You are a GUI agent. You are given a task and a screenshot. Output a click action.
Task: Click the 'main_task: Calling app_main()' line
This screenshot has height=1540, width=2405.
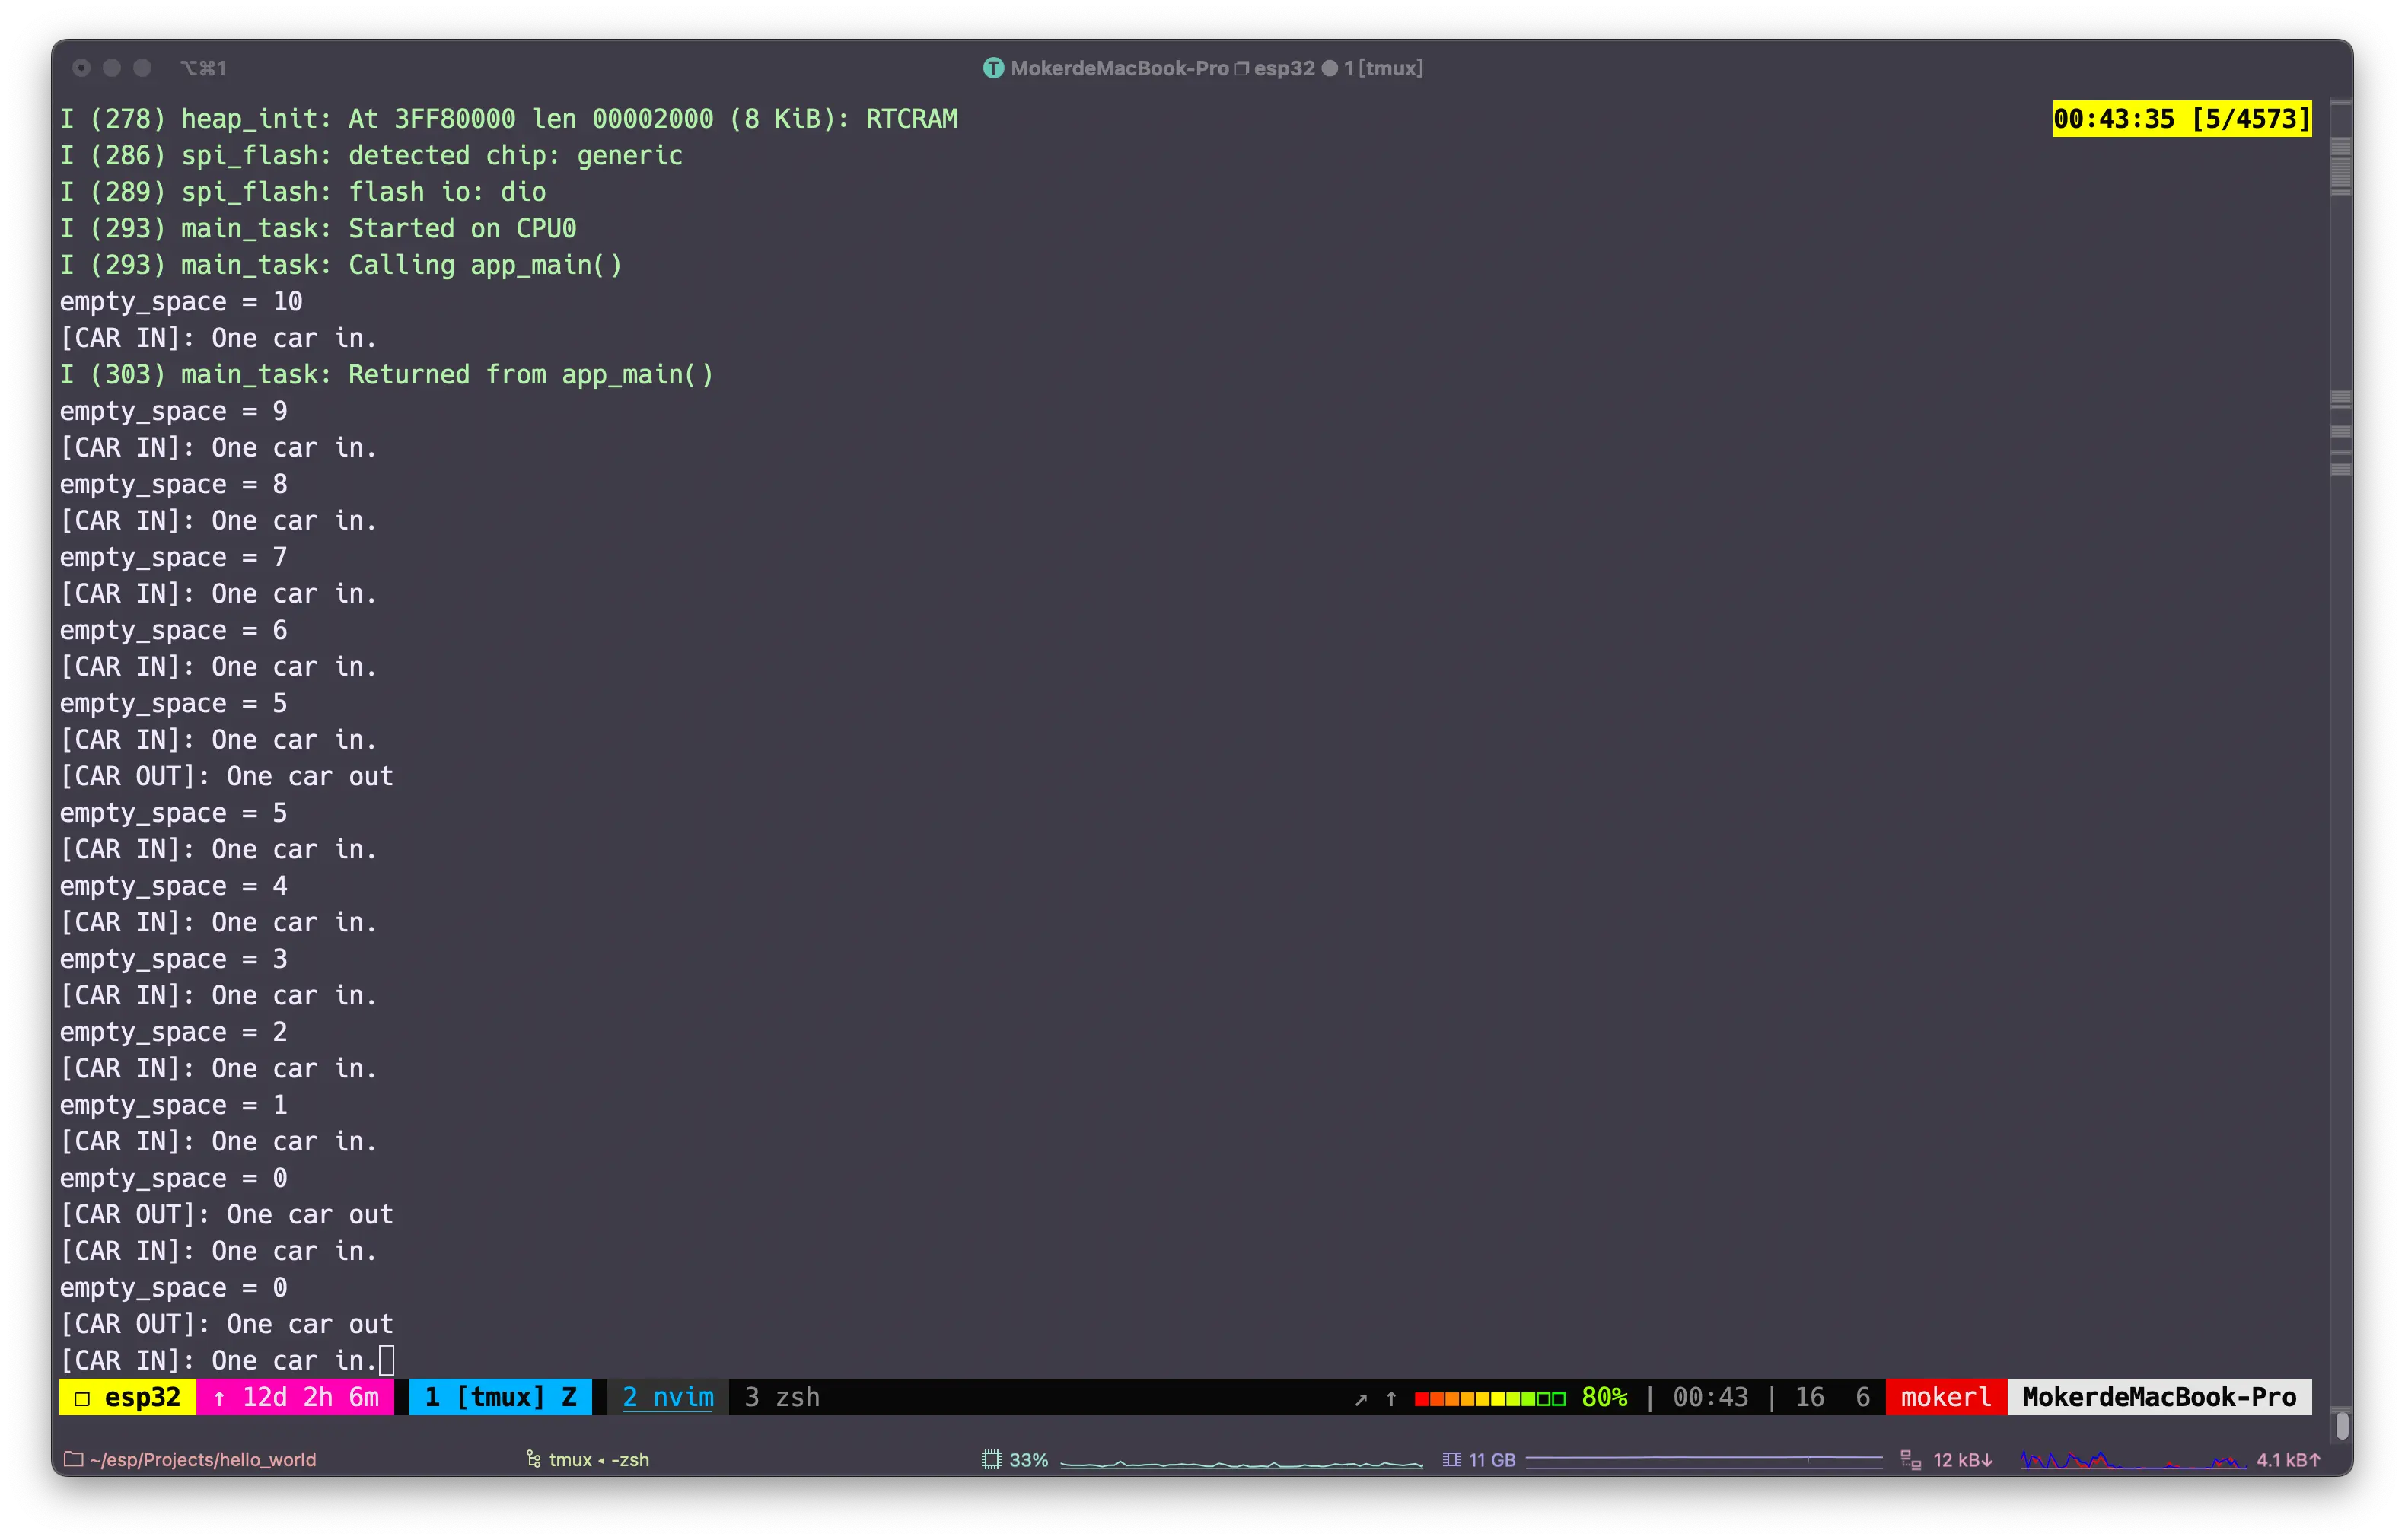[341, 265]
